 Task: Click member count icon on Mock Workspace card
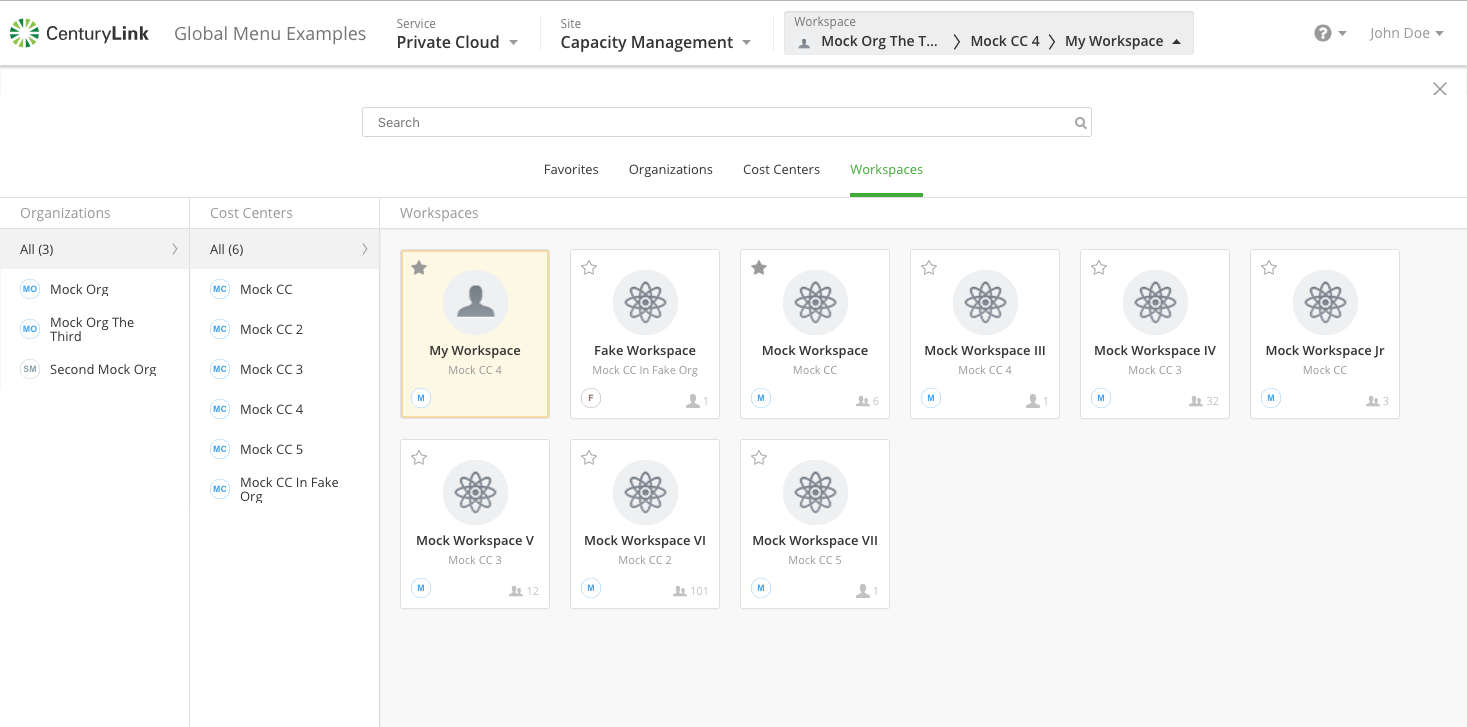pyautogui.click(x=862, y=401)
